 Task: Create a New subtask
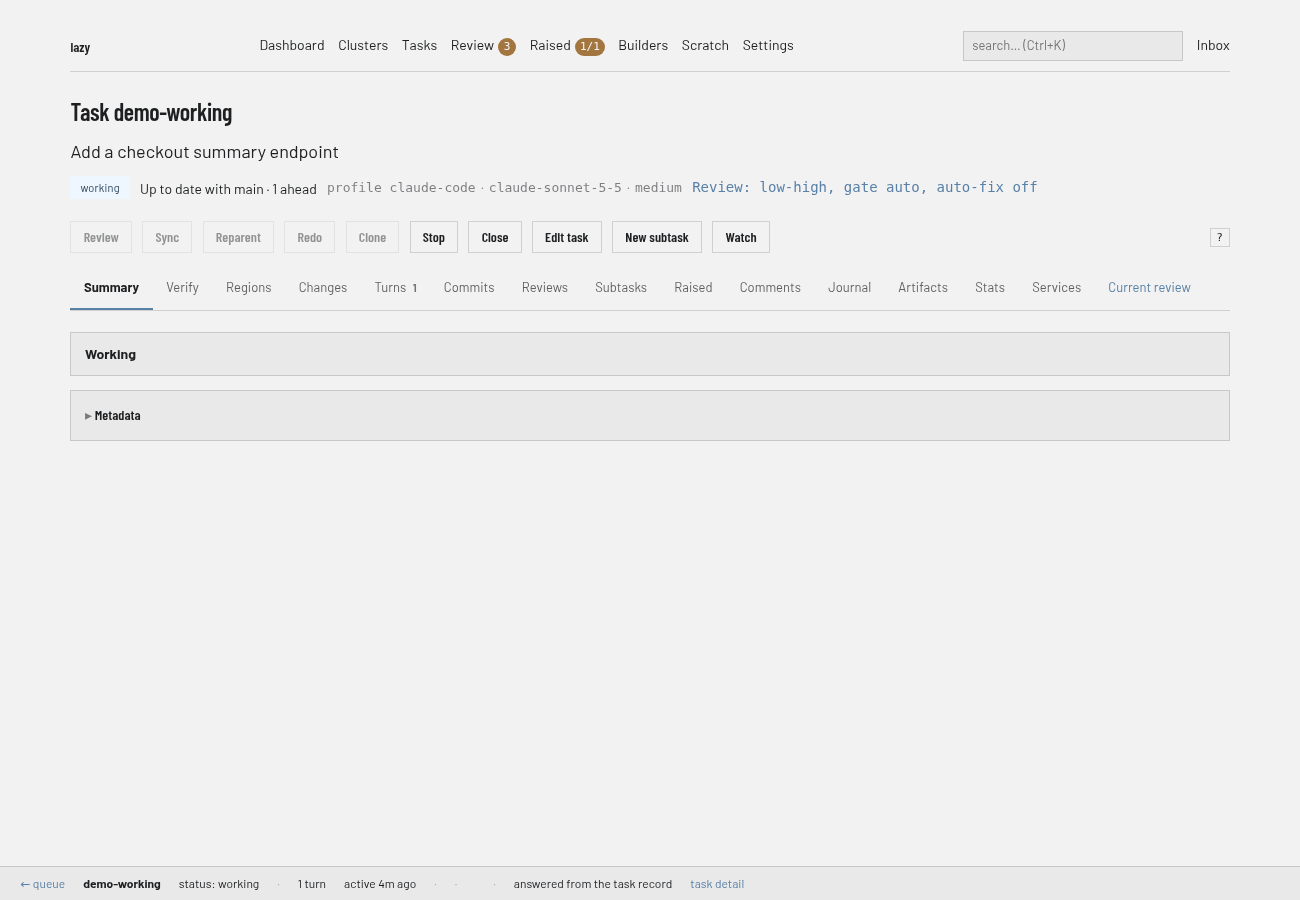[x=657, y=237]
